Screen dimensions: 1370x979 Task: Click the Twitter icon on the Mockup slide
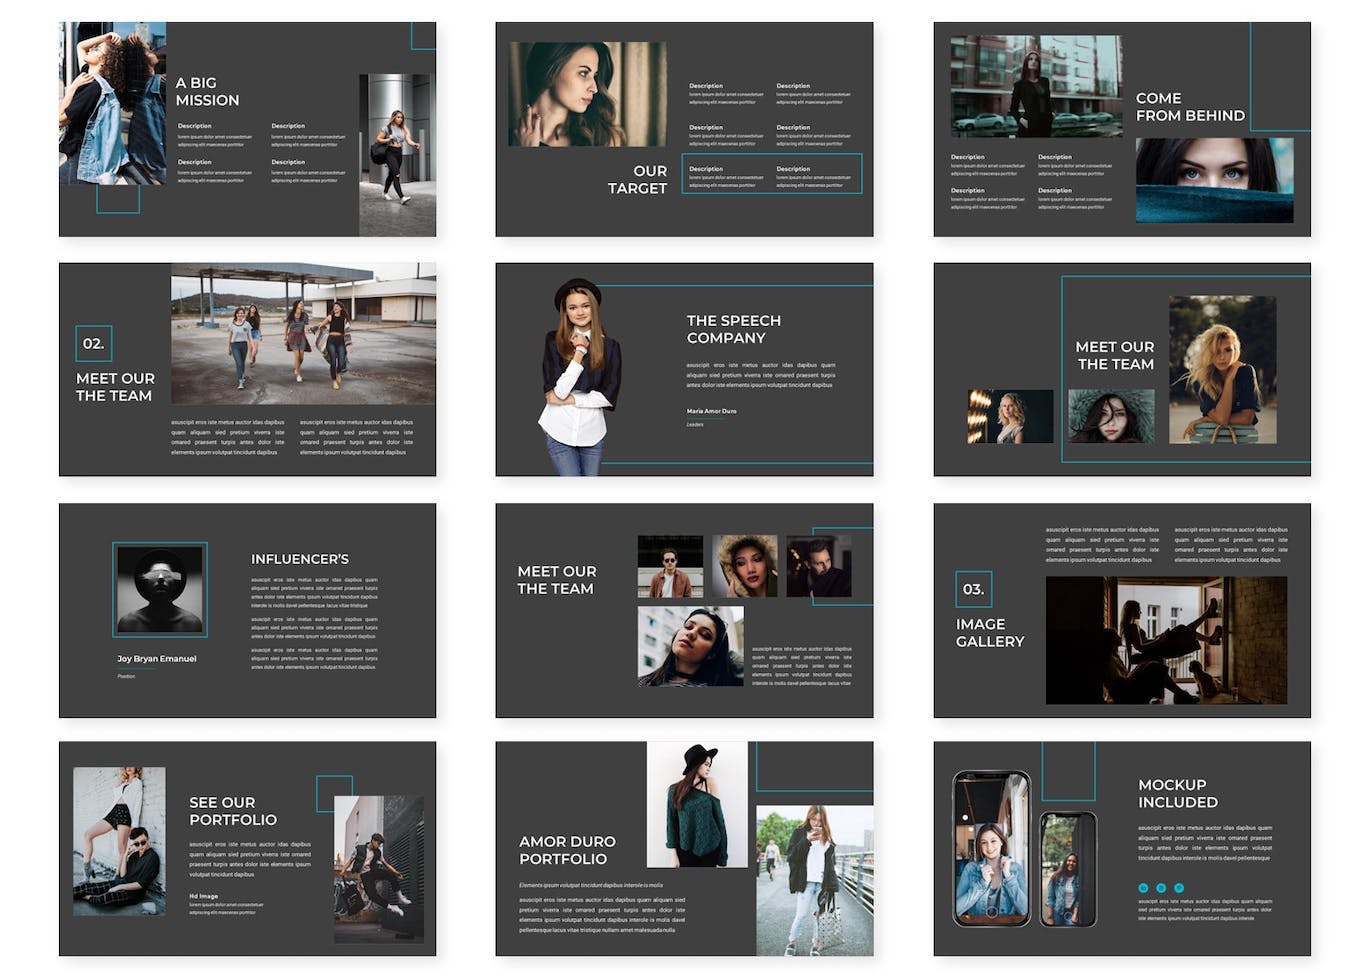(1179, 887)
